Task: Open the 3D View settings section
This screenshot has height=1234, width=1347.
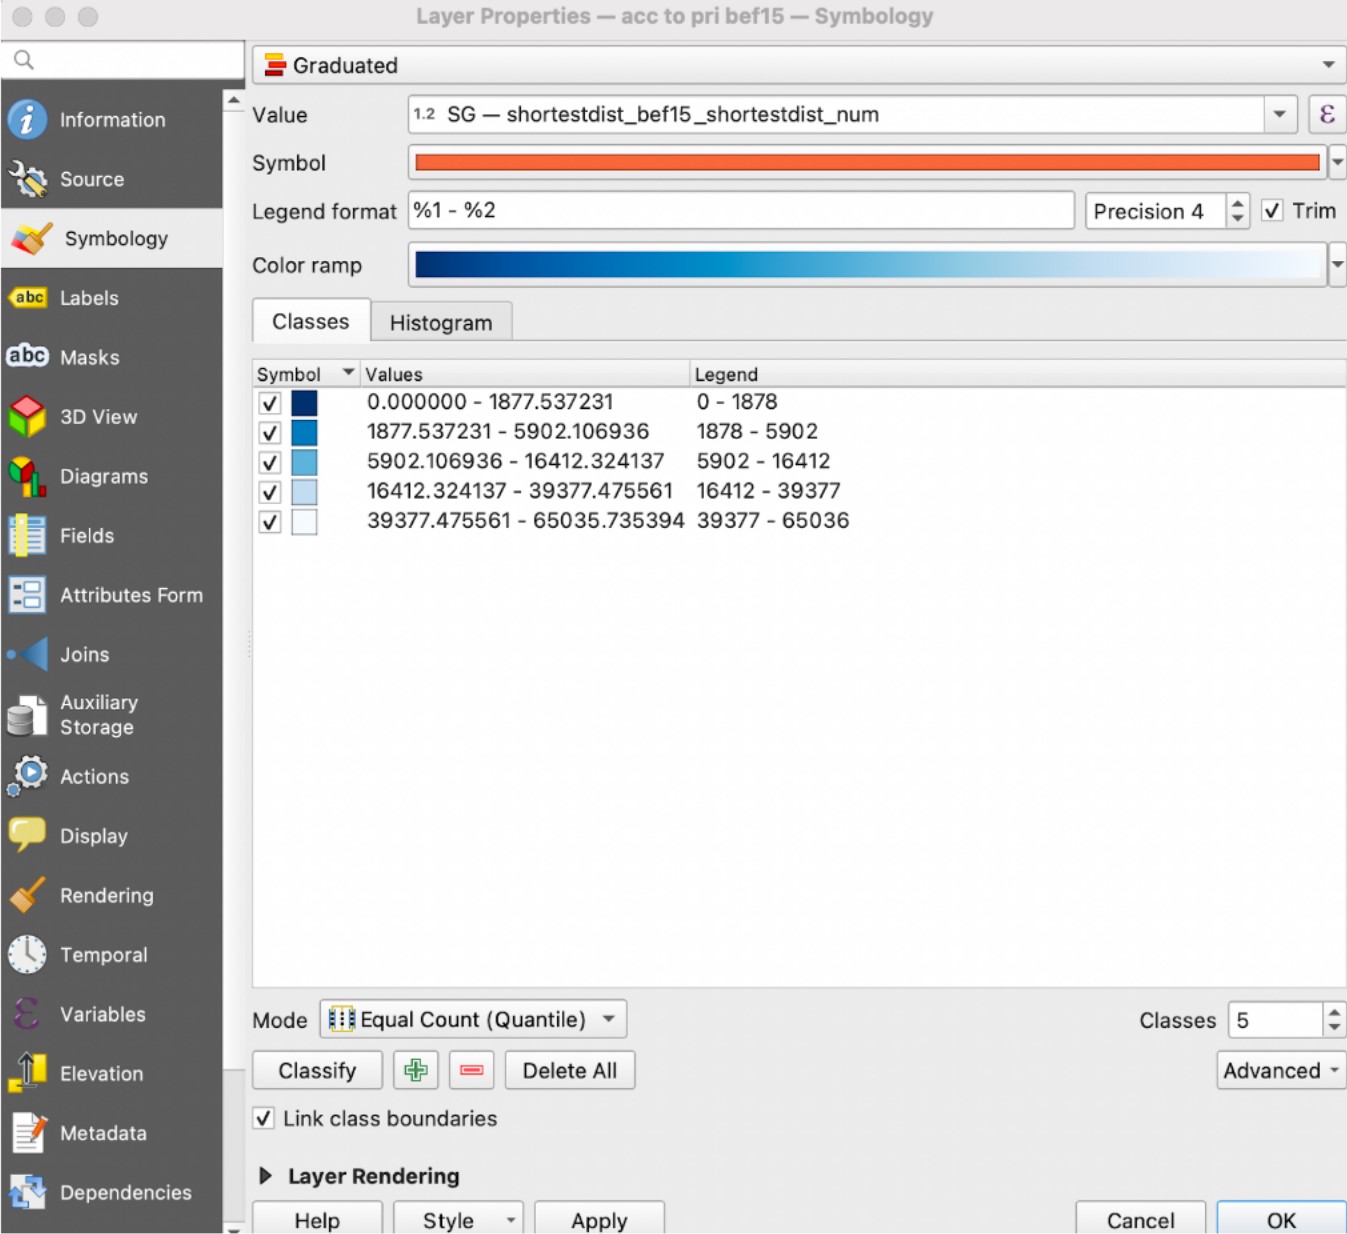Action: [98, 417]
